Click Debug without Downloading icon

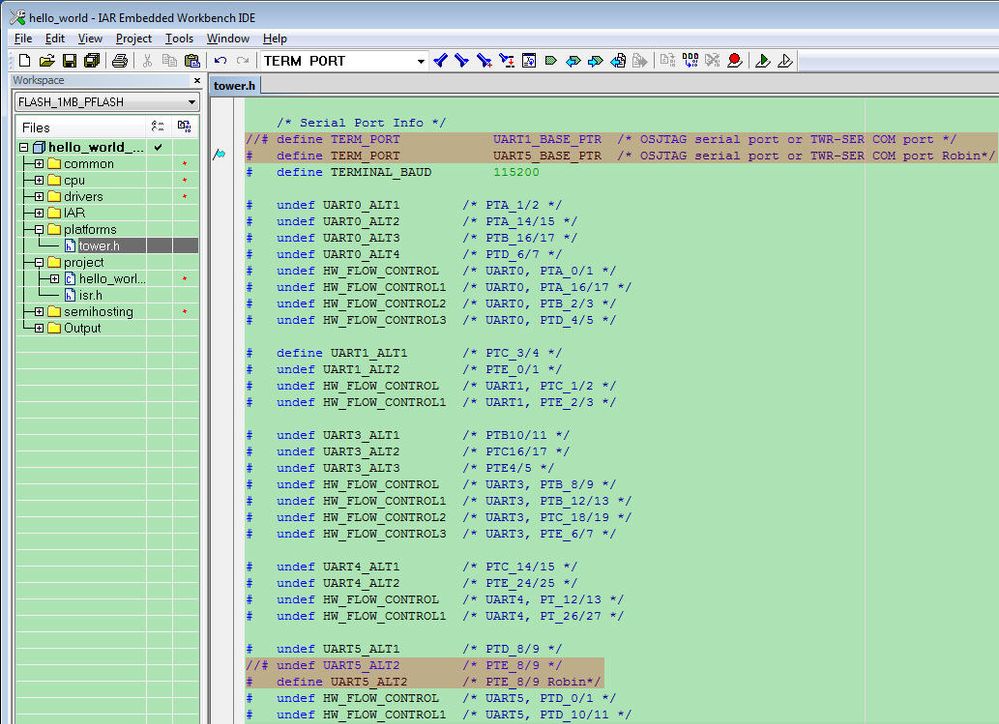(785, 61)
